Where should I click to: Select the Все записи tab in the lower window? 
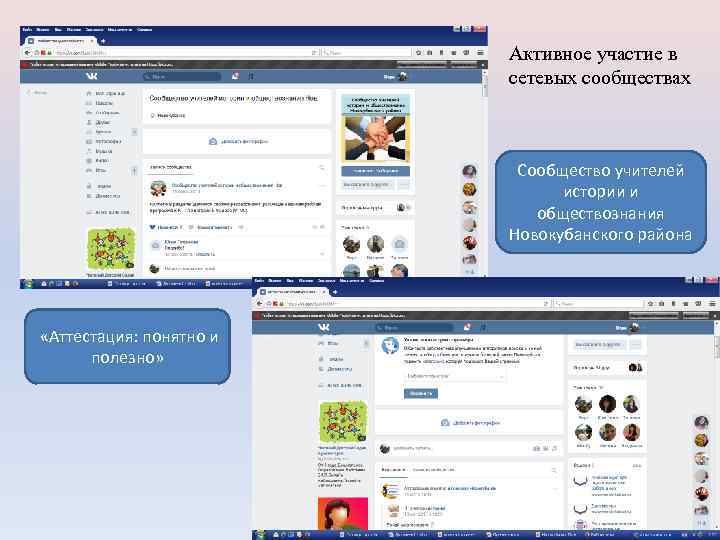coord(393,470)
